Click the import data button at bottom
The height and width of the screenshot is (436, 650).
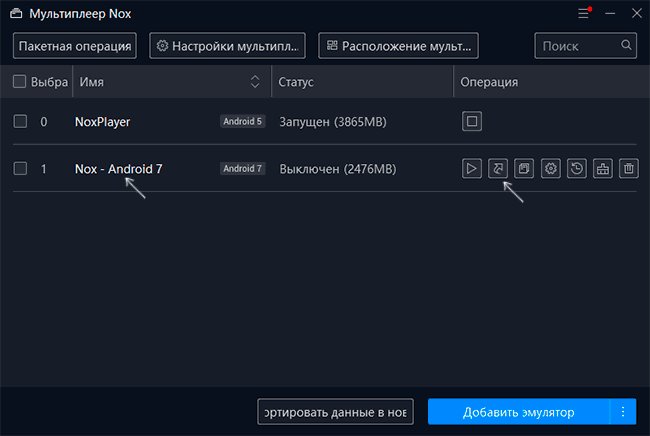point(335,412)
